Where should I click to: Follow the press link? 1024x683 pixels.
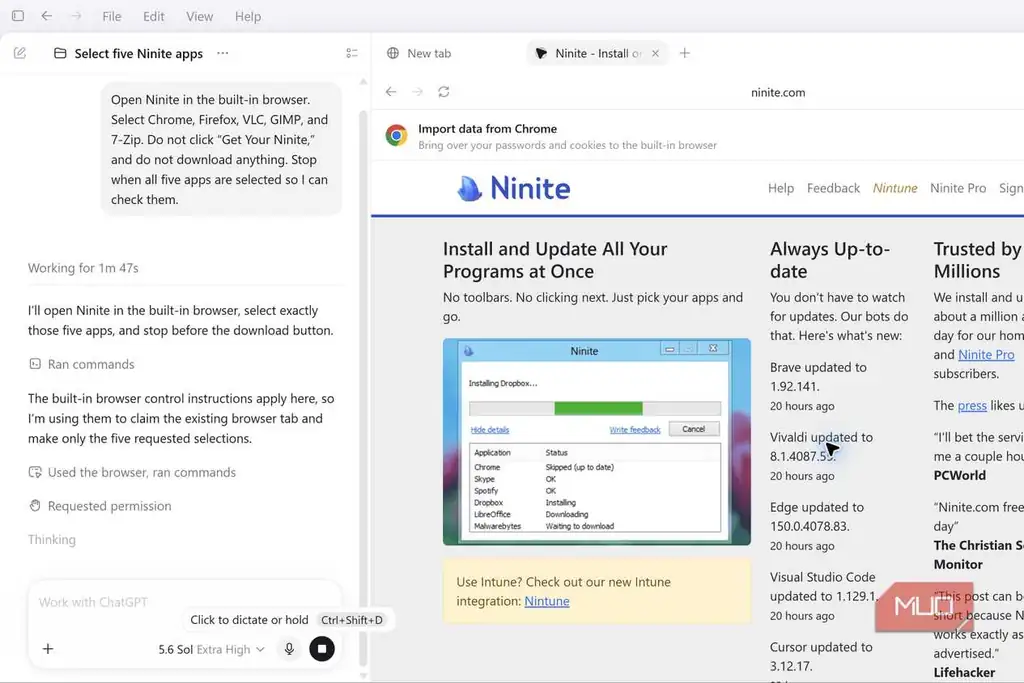pyautogui.click(x=972, y=405)
